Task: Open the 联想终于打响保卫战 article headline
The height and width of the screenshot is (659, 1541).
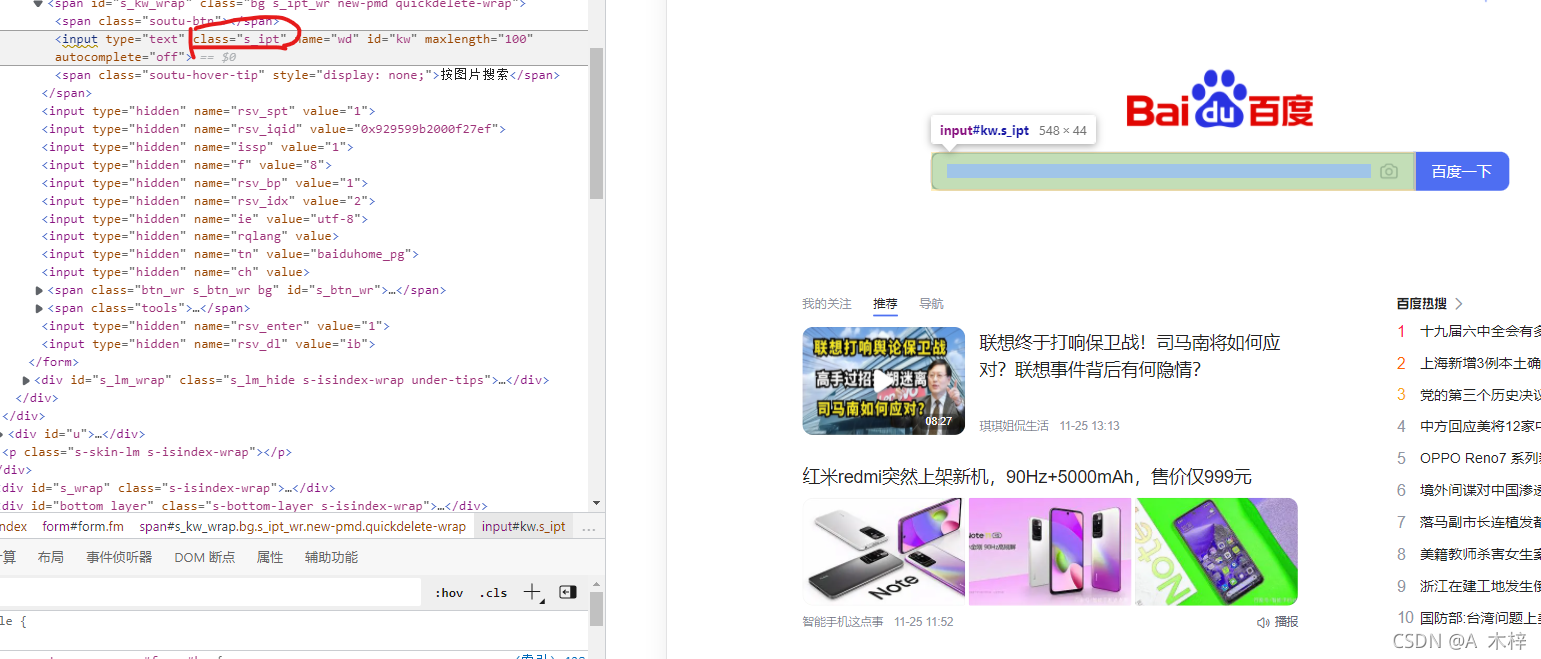Action: click(x=1130, y=356)
